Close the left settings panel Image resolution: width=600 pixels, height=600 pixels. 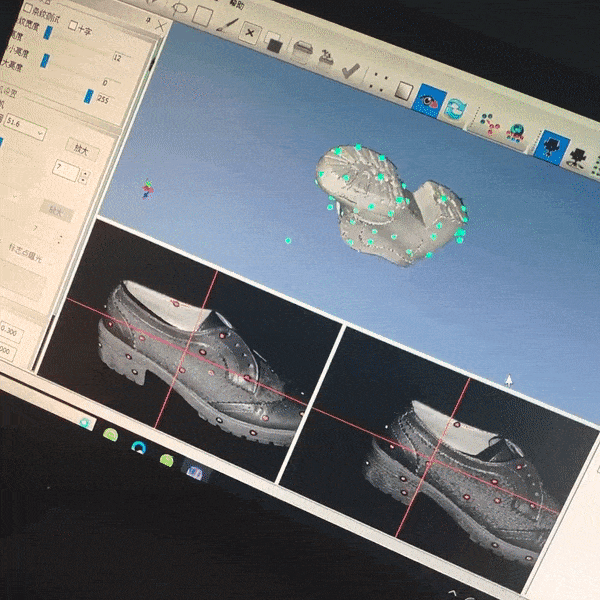(161, 26)
